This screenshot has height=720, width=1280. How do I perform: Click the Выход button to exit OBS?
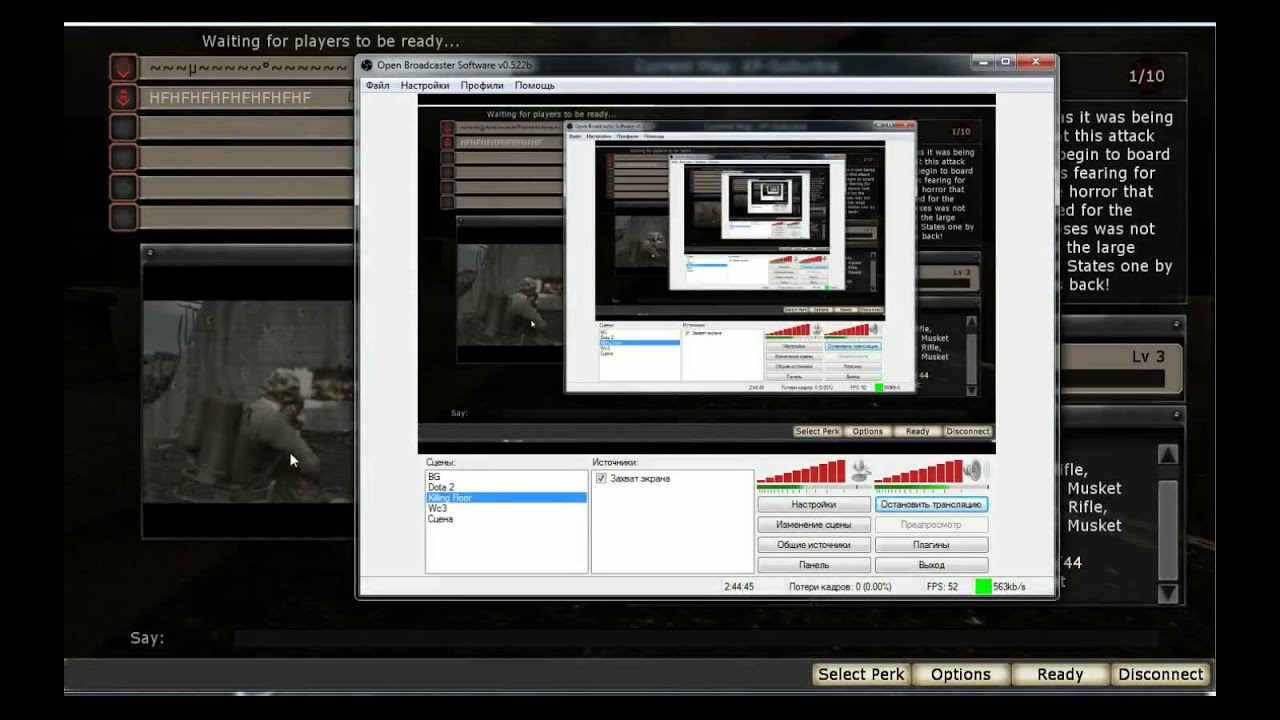[x=931, y=565]
